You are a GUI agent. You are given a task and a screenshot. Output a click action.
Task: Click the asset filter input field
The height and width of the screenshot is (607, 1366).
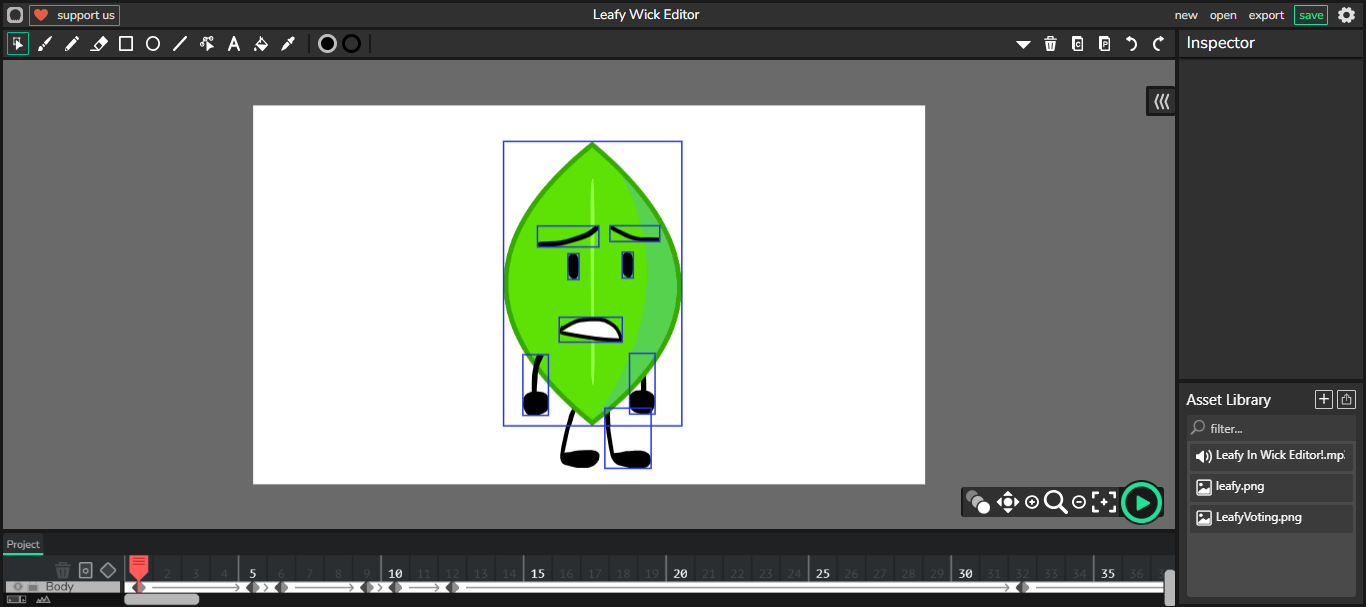click(x=1271, y=428)
